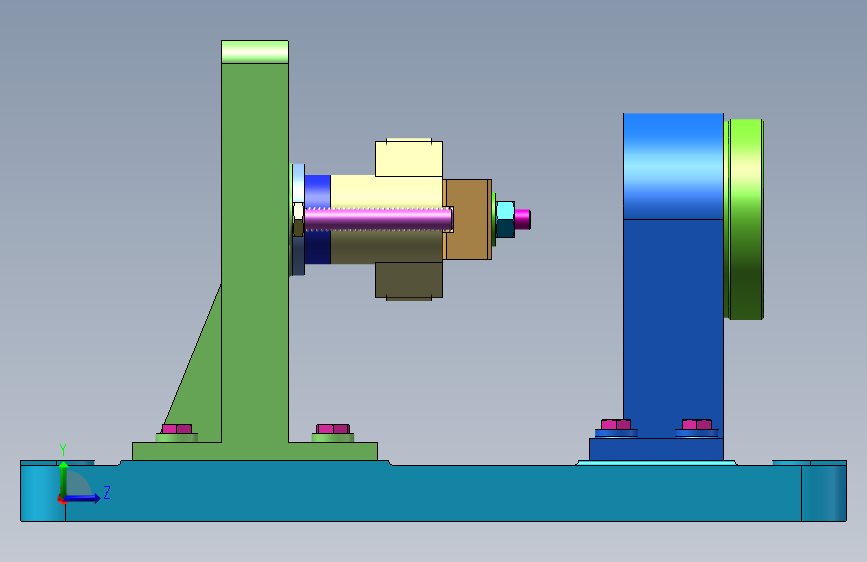
Task: Select the cream upper boss of housing
Action: pos(409,158)
